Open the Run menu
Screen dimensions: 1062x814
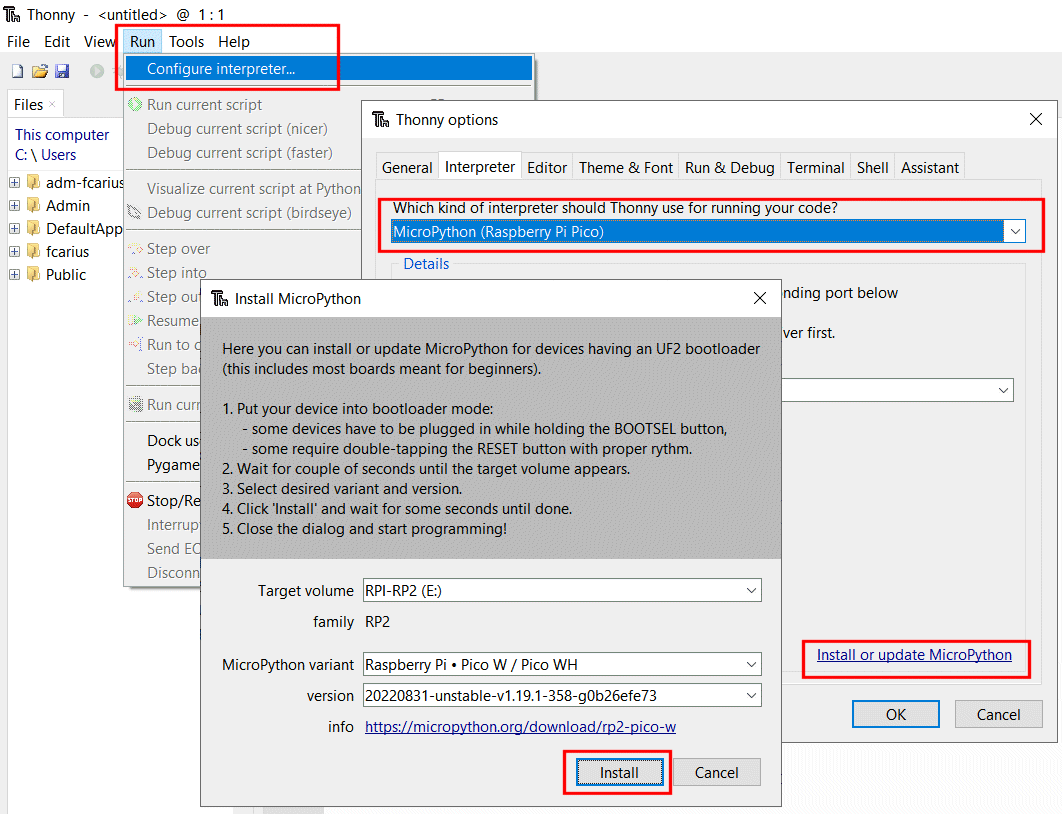point(142,42)
